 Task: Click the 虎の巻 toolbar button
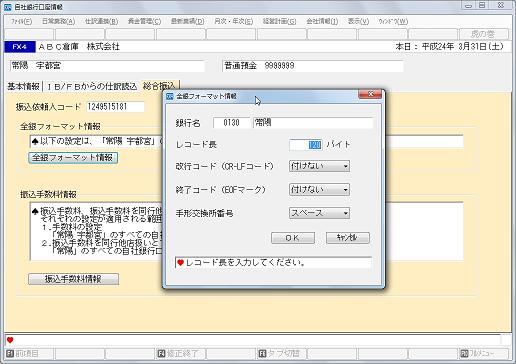(484, 34)
